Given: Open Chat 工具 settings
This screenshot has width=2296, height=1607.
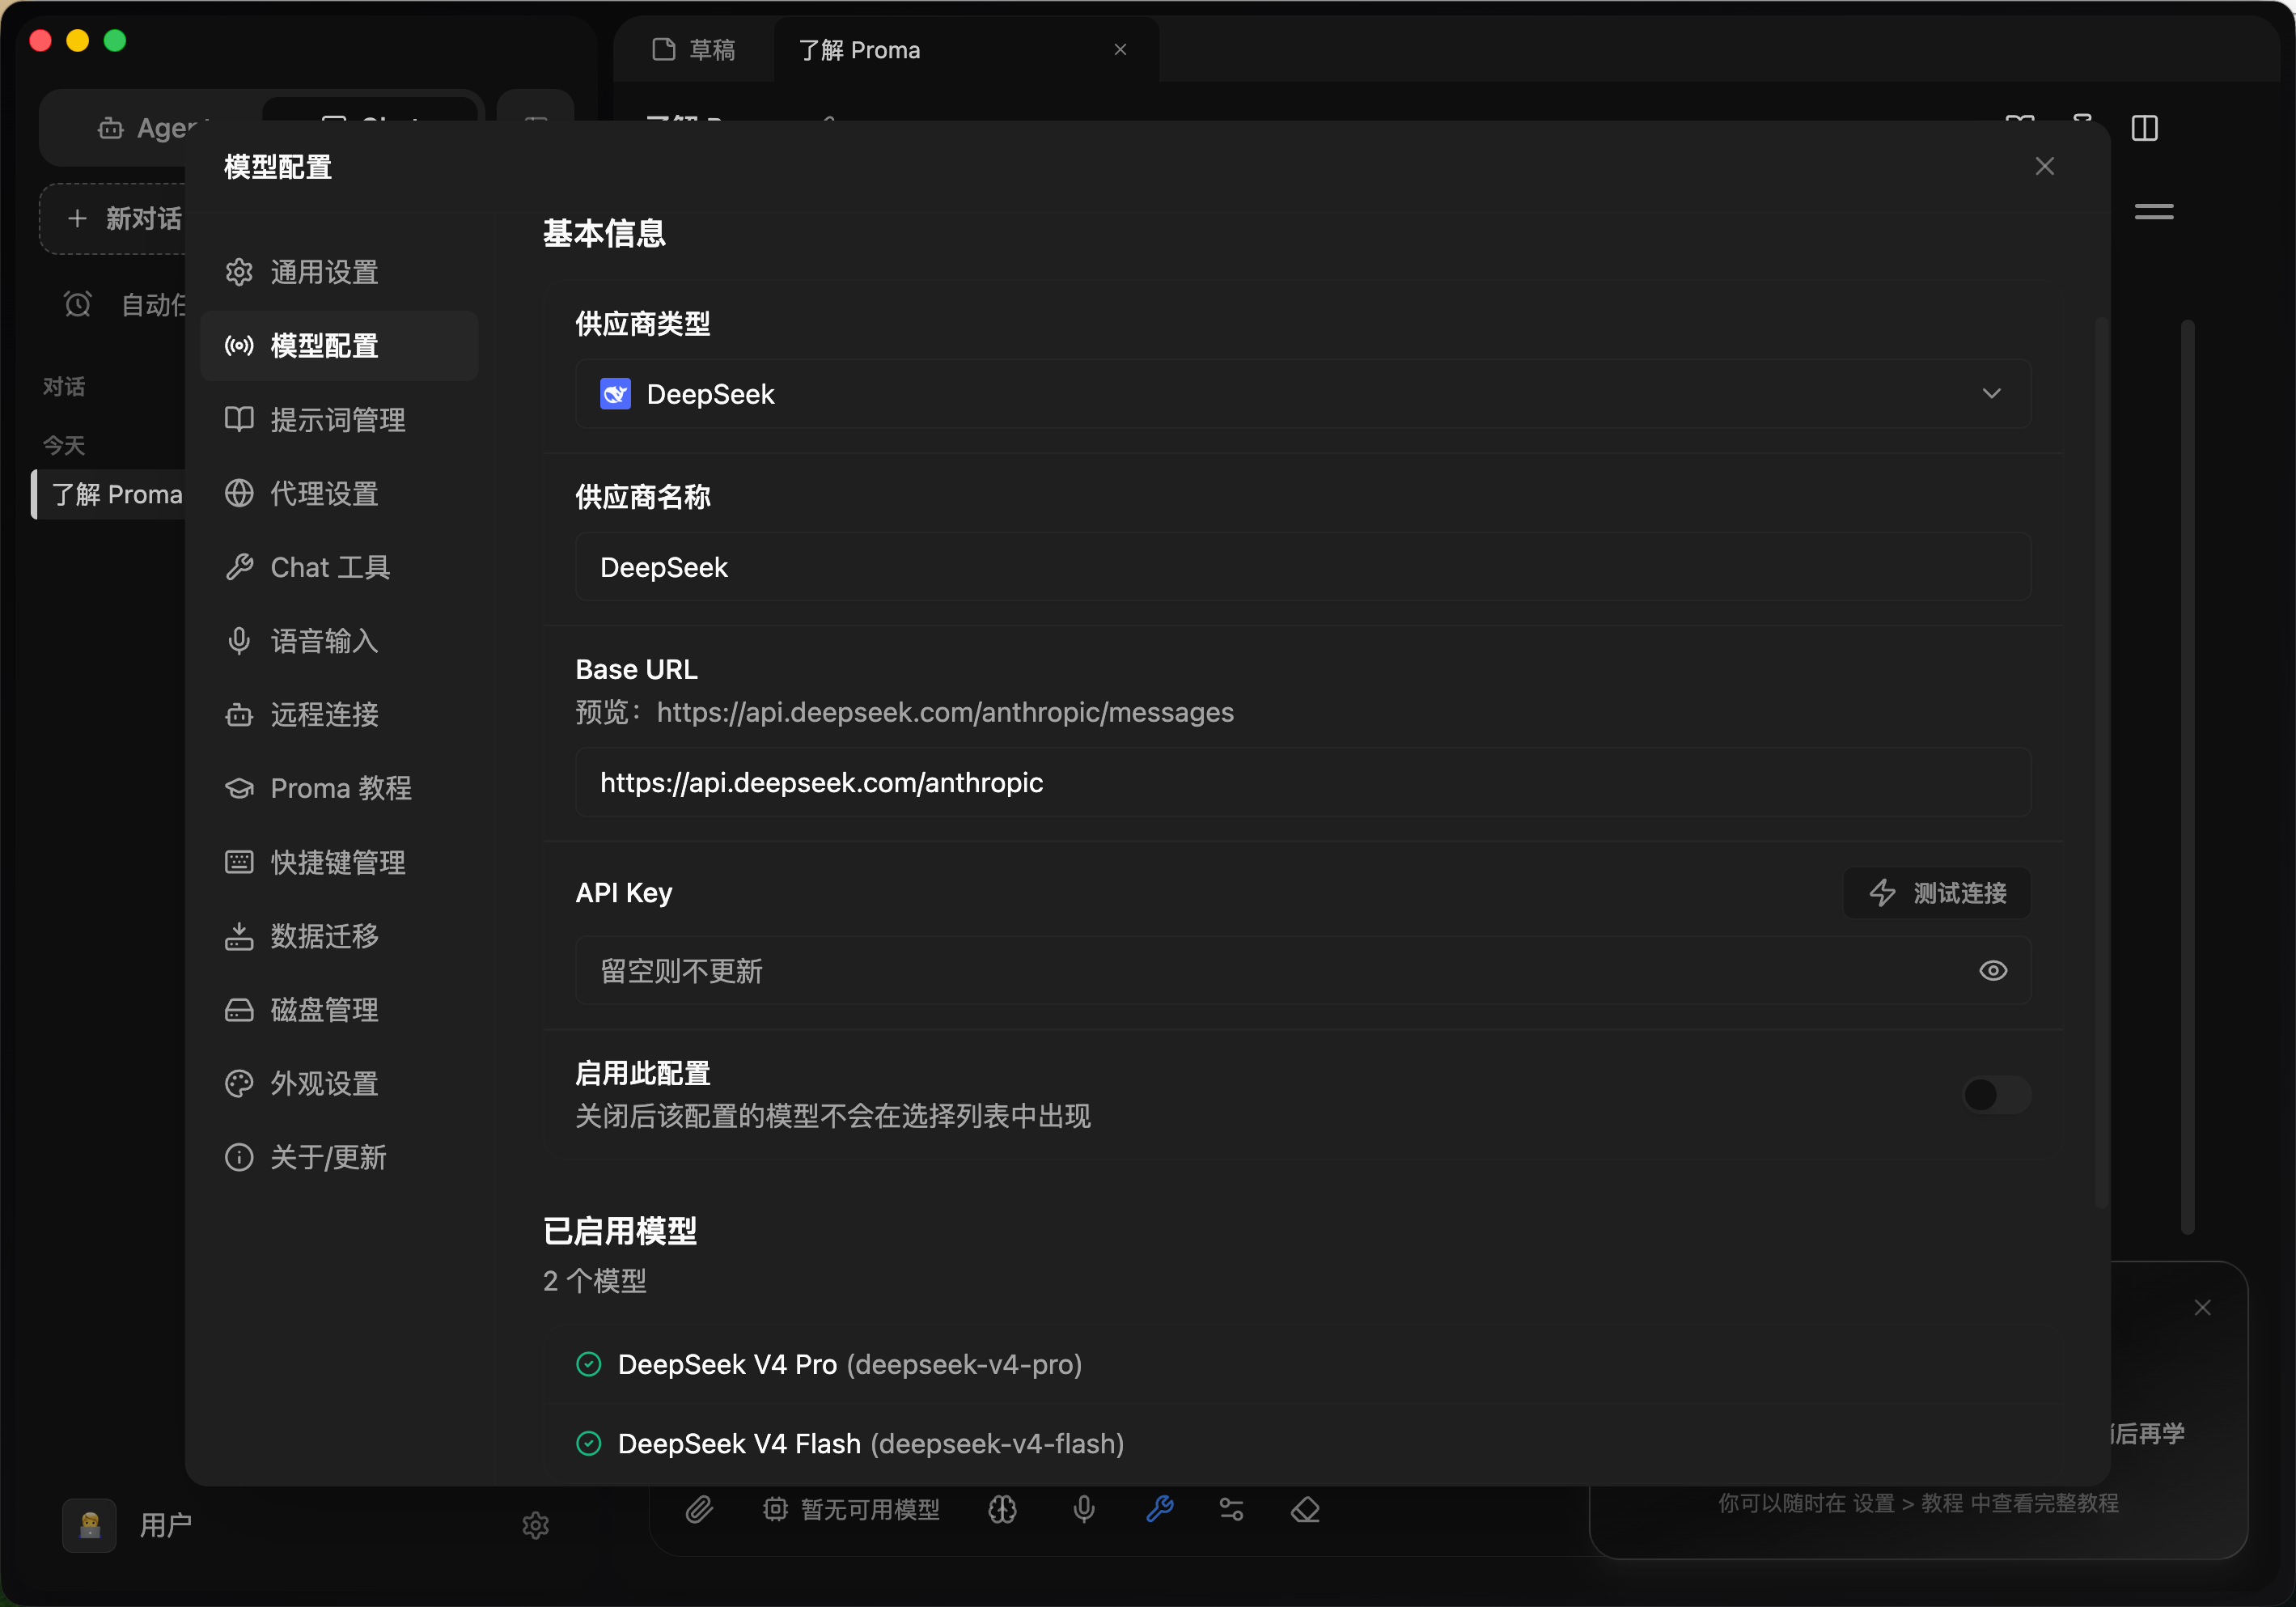Looking at the screenshot, I should (339, 567).
